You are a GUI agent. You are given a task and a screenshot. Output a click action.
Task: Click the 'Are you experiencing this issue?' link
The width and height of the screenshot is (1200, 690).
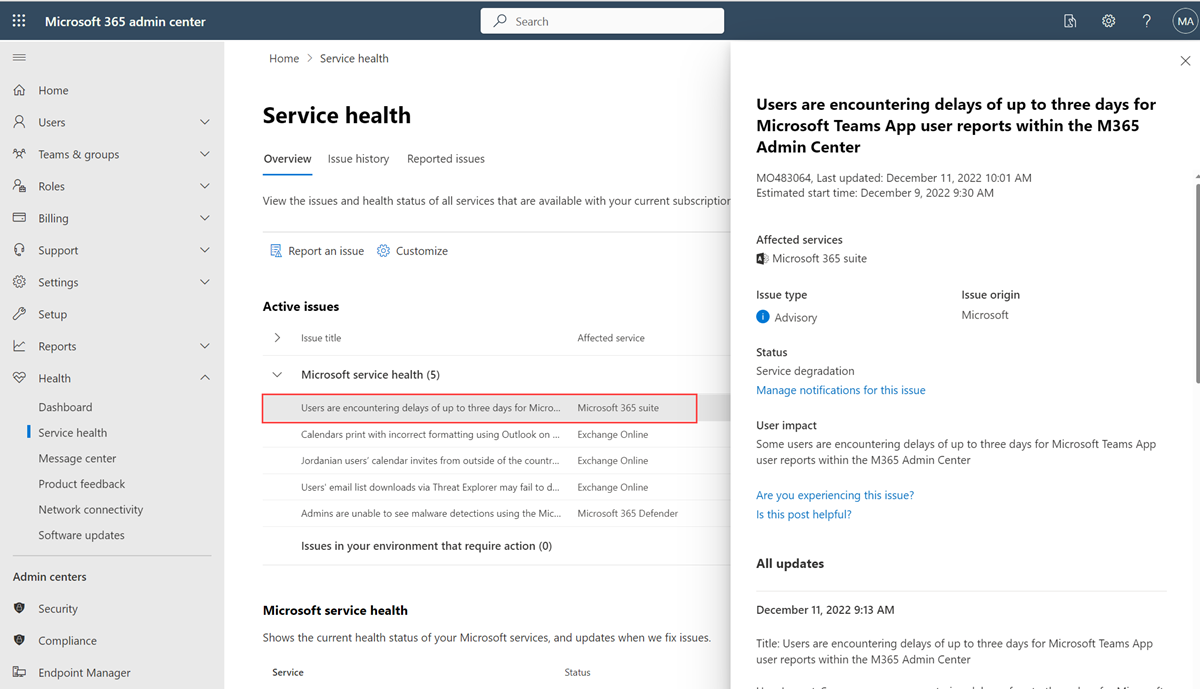click(834, 495)
